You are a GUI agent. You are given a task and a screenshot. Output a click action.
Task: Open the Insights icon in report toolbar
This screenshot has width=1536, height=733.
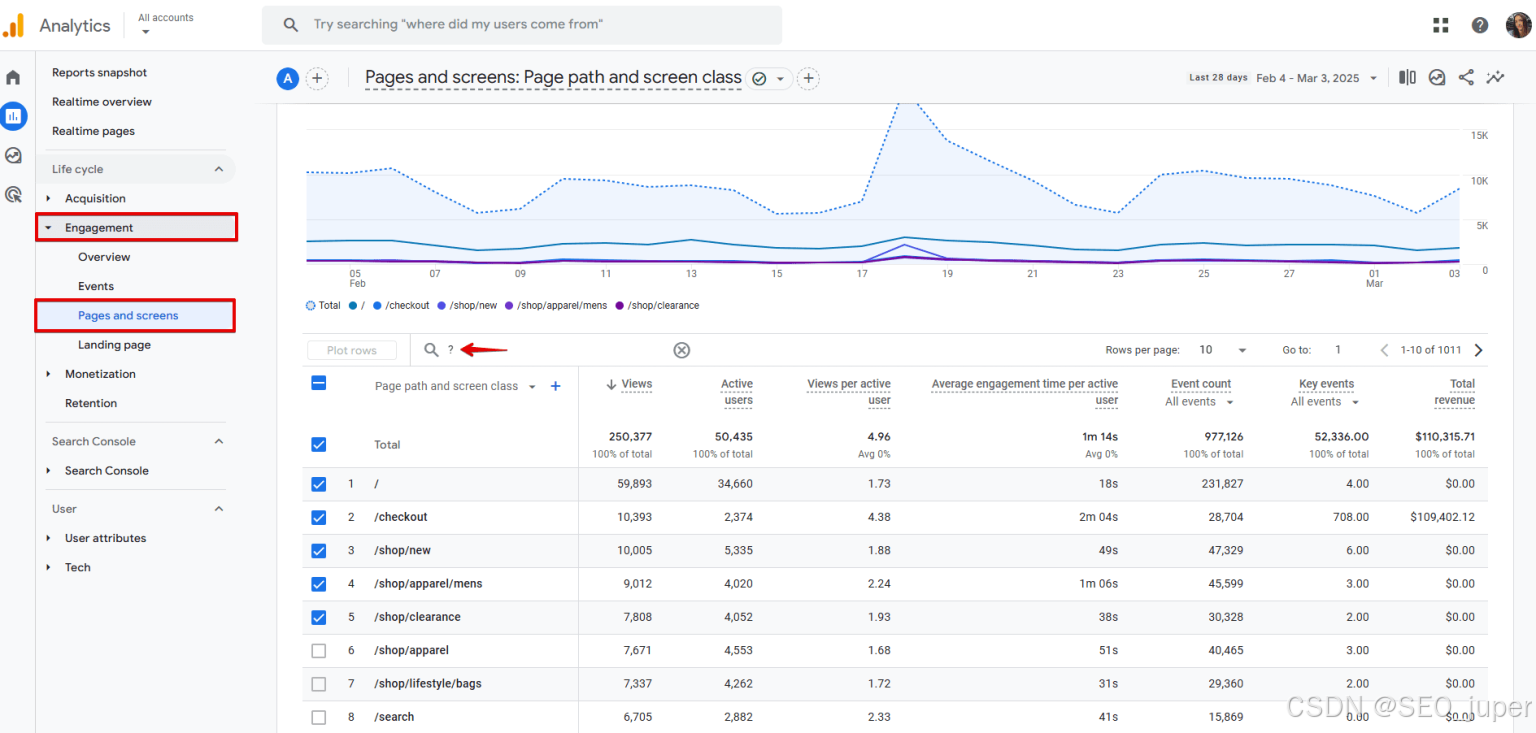click(1437, 77)
